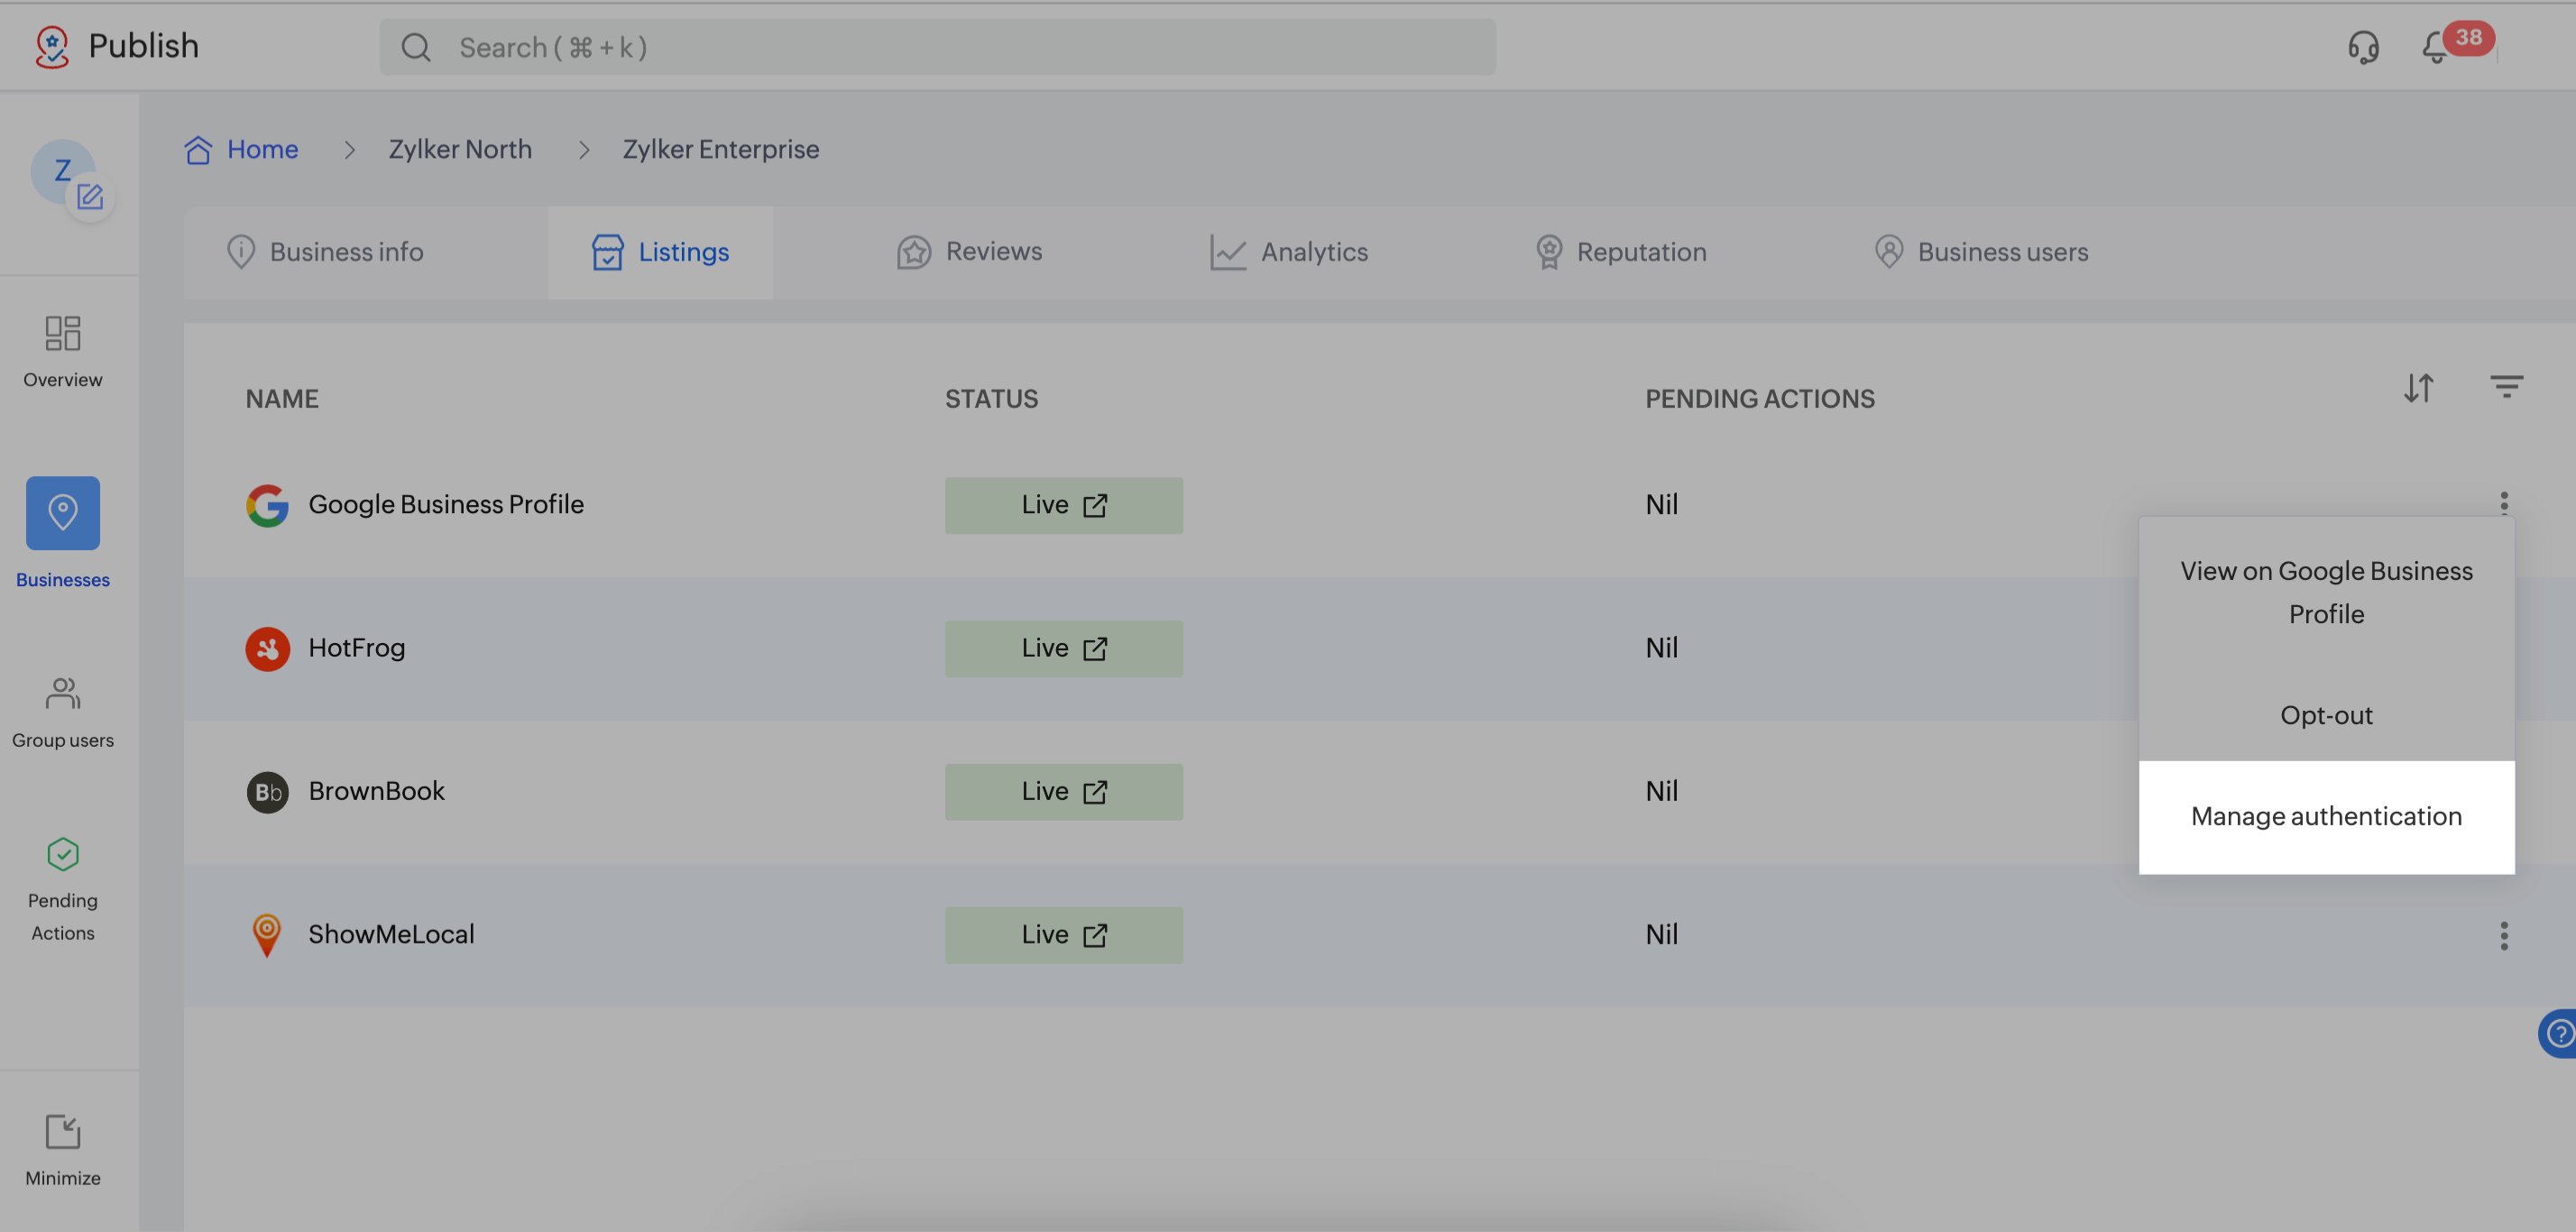Choose Opt-out from the menu
This screenshot has width=2576, height=1232.
(2326, 715)
